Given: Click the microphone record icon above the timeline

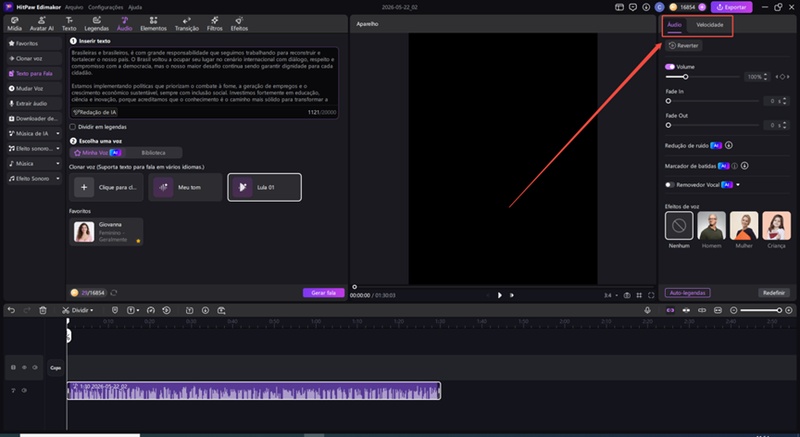Looking at the screenshot, I should [647, 310].
